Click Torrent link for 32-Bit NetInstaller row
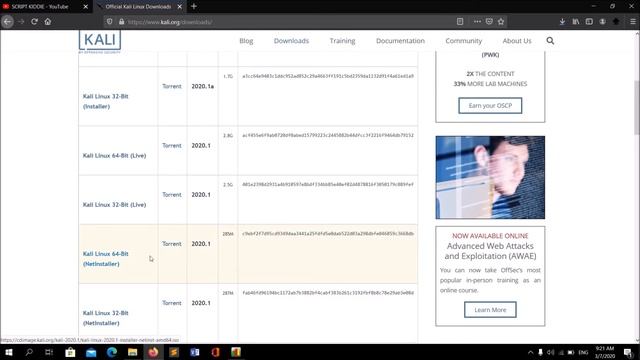This screenshot has width=640, height=360. [x=171, y=303]
